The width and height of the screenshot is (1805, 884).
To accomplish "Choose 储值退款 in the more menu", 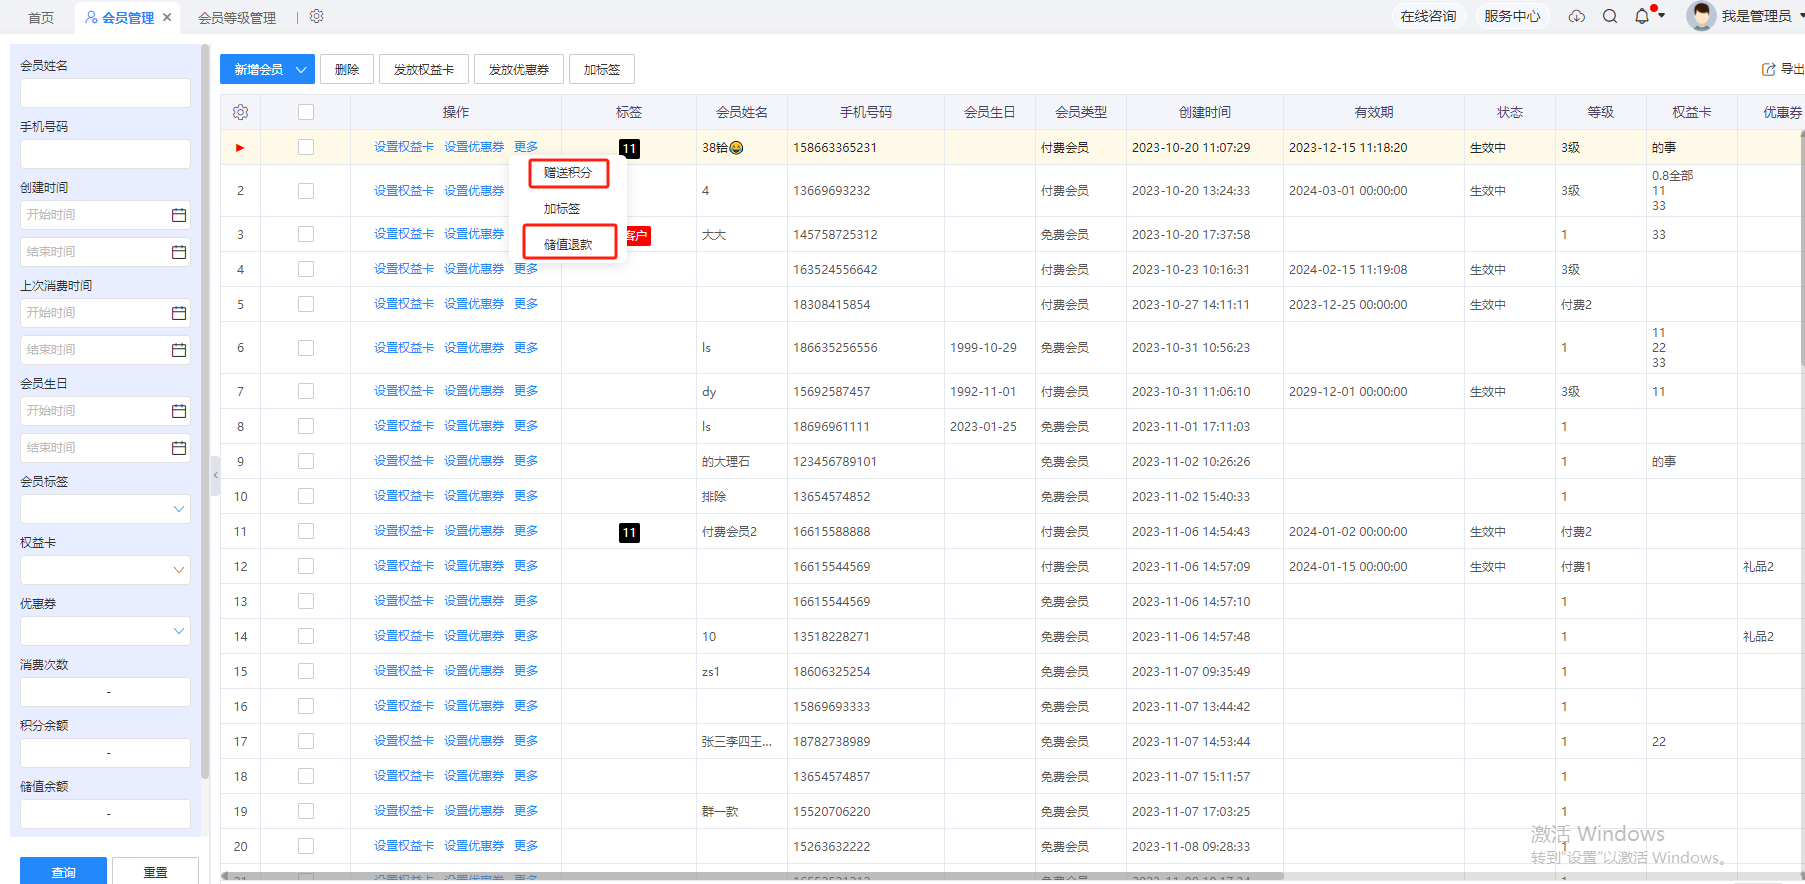I will (x=568, y=244).
